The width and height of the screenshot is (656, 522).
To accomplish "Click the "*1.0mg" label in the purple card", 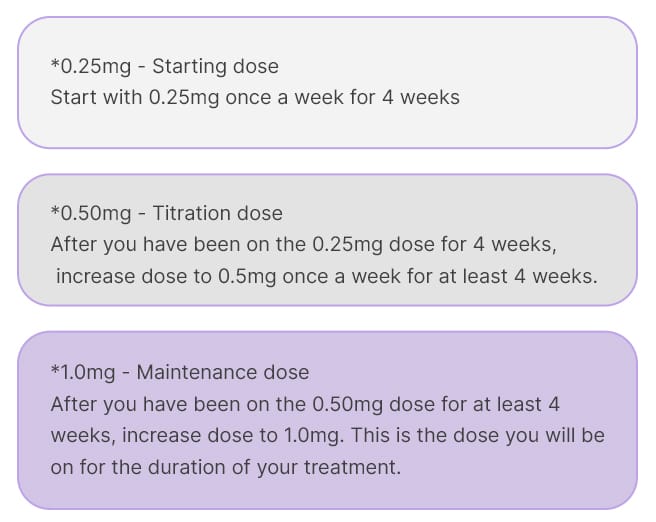I will click(83, 372).
